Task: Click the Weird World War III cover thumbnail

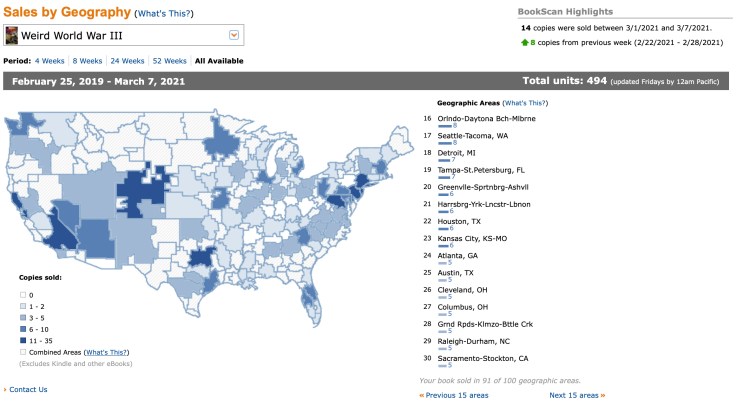Action: tap(11, 36)
